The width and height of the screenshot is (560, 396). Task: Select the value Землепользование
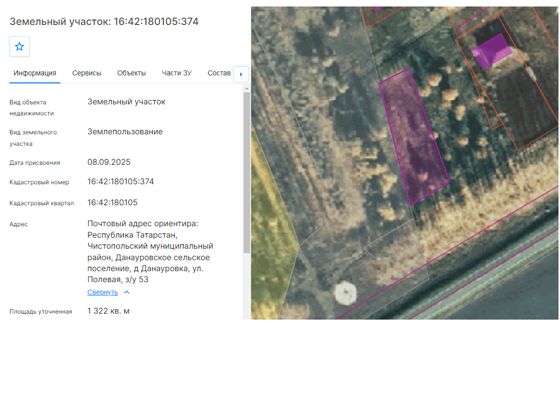pos(125,132)
